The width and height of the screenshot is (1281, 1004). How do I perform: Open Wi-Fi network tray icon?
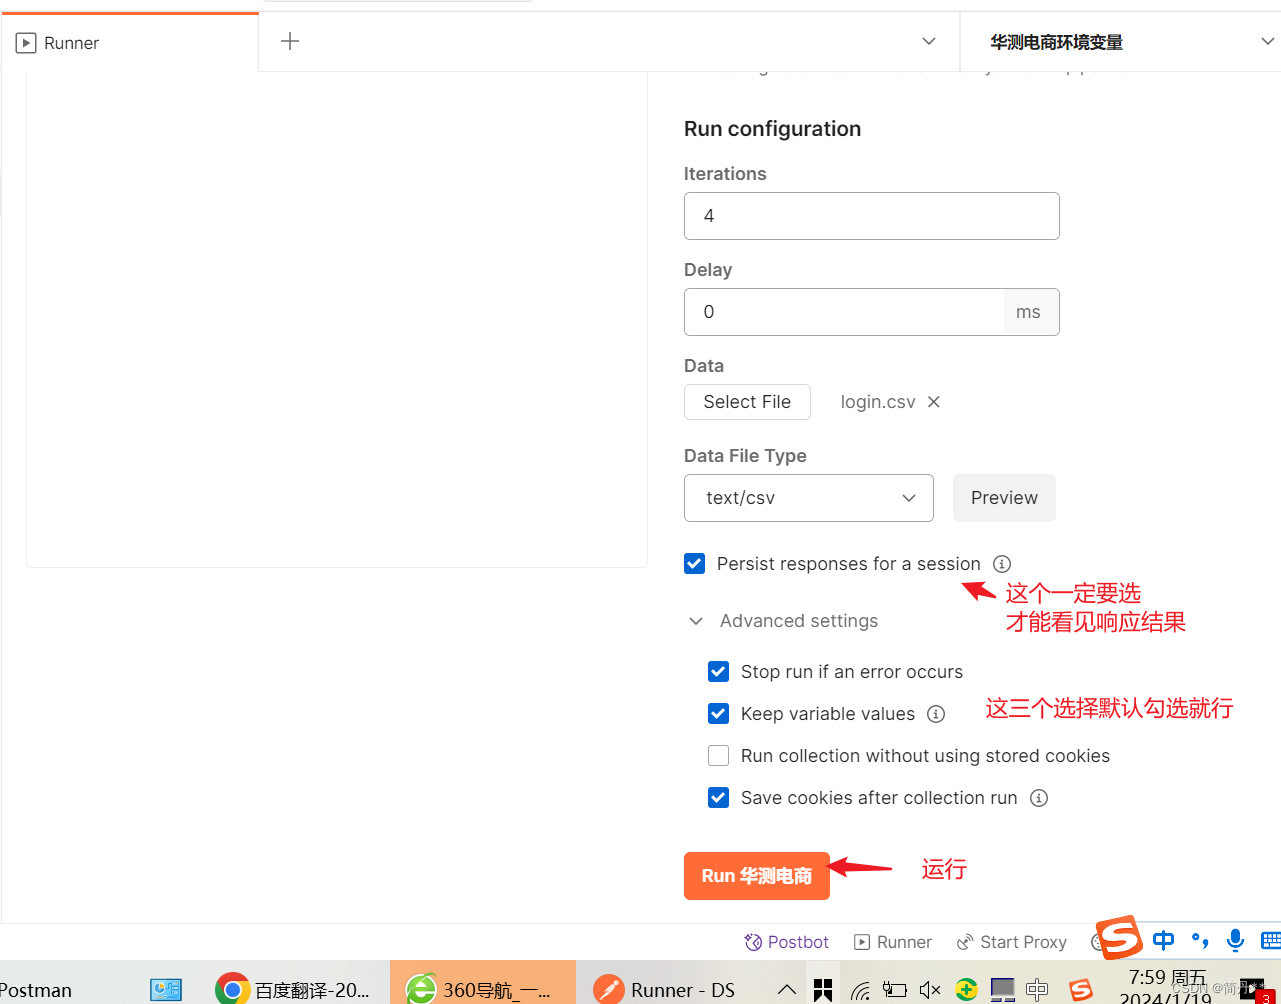[x=860, y=991]
